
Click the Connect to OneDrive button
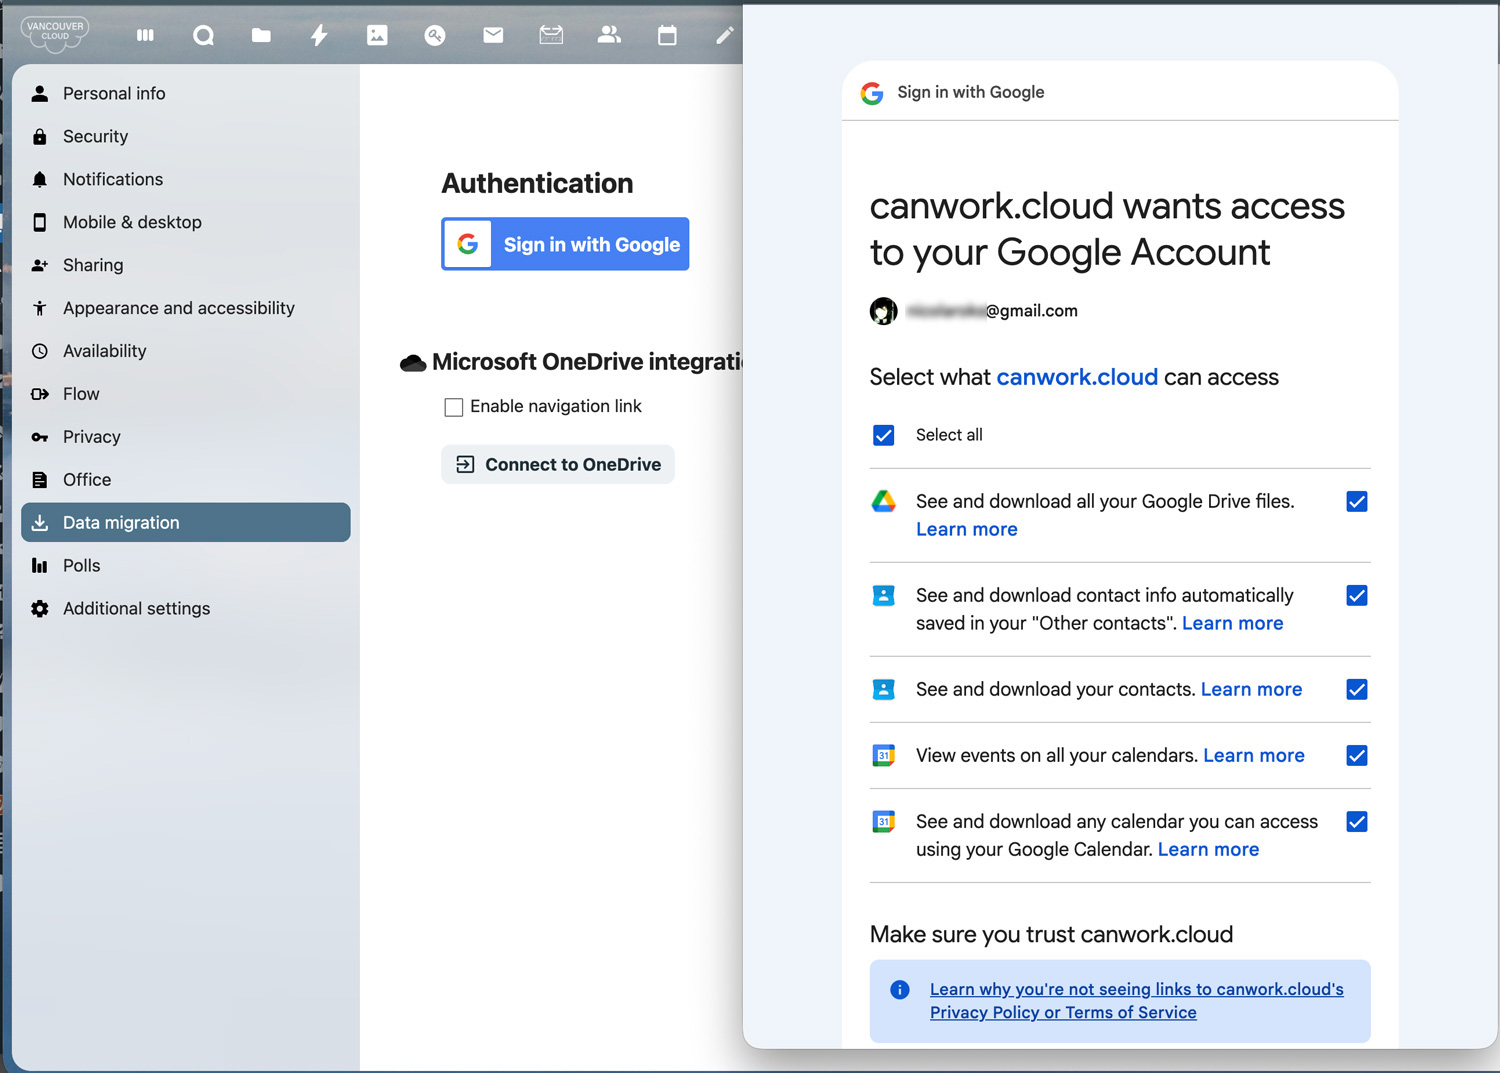coord(557,464)
